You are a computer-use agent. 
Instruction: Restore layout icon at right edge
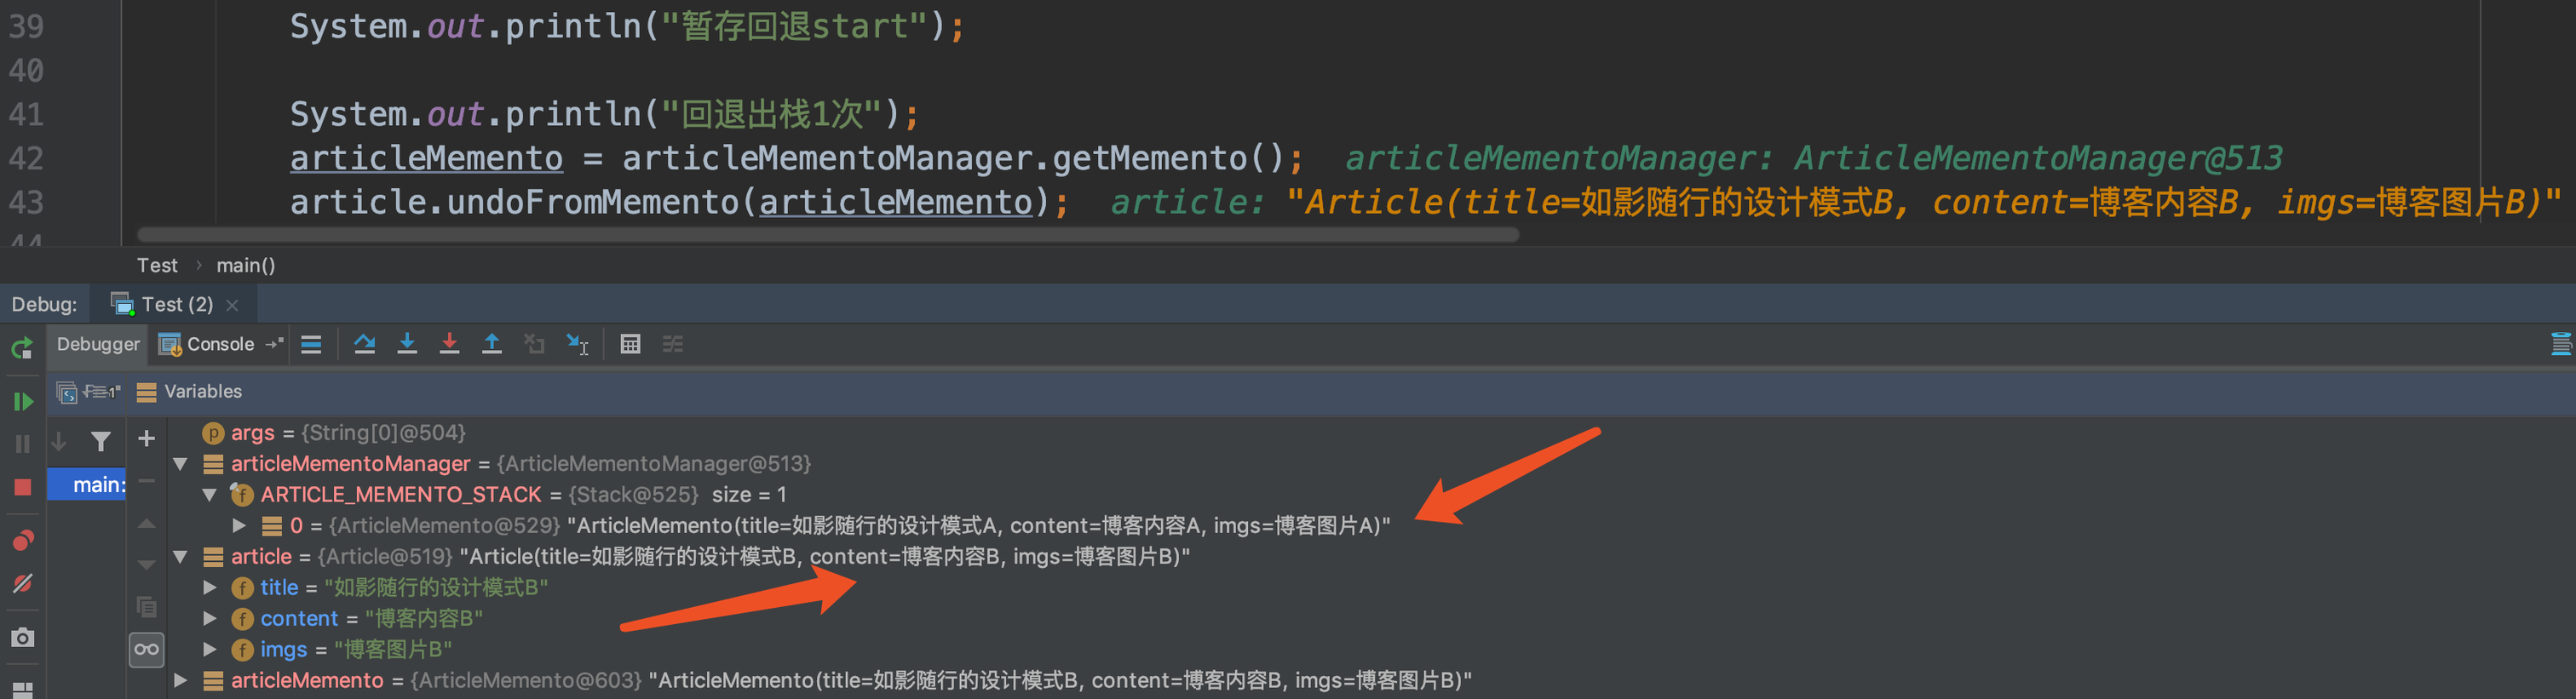click(x=2561, y=345)
